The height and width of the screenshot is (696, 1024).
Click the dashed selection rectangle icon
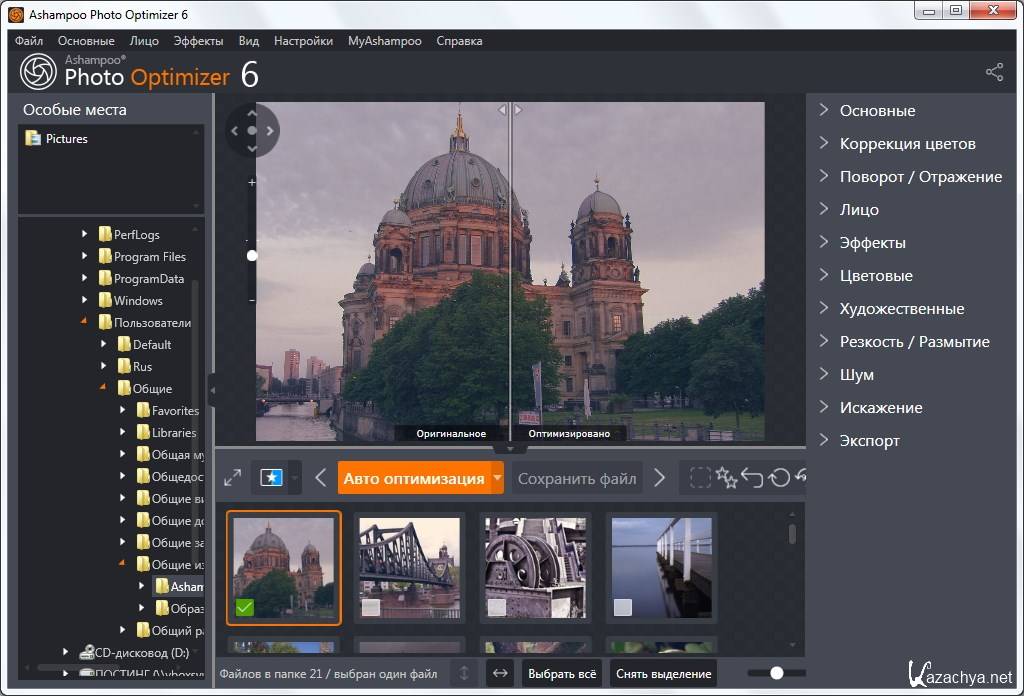pyautogui.click(x=700, y=478)
